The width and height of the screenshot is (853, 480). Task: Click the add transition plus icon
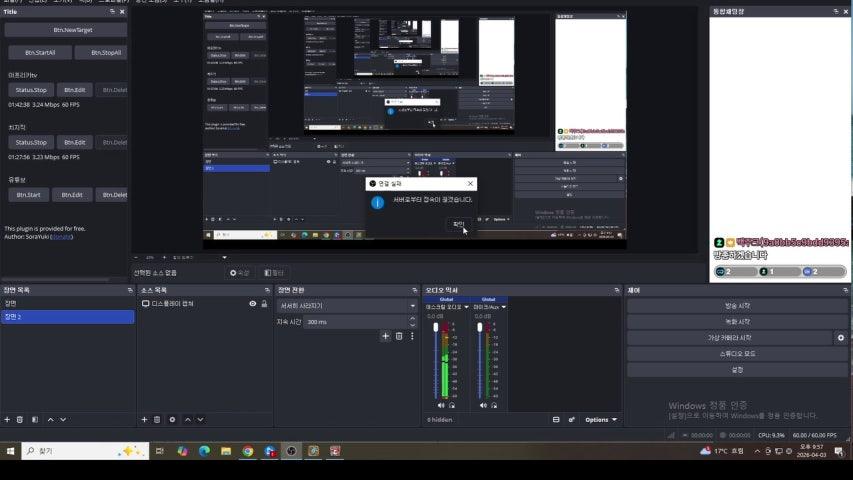[x=385, y=336]
